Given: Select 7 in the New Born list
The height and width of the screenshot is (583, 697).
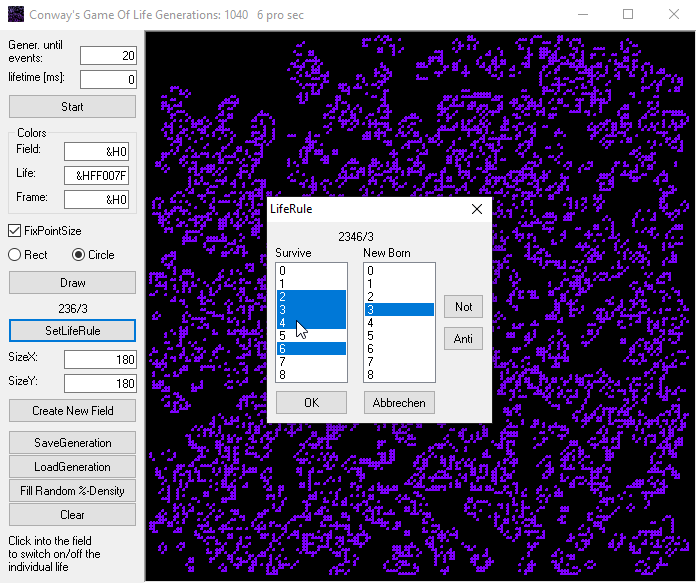Looking at the screenshot, I should (x=399, y=361).
